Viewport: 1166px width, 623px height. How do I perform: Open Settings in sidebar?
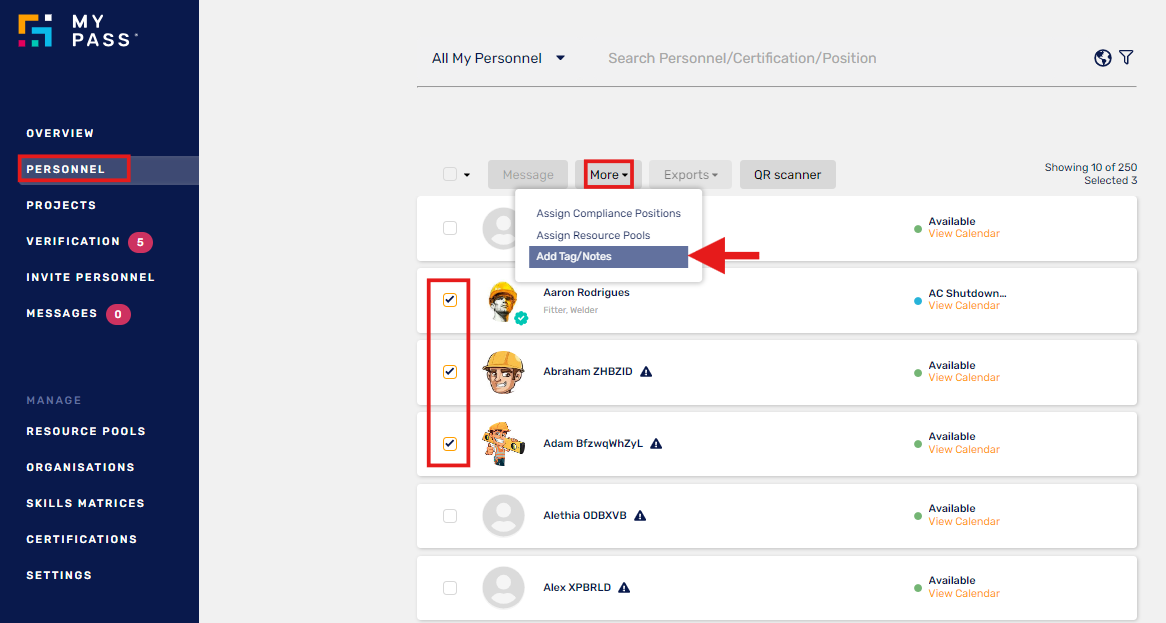(x=59, y=575)
